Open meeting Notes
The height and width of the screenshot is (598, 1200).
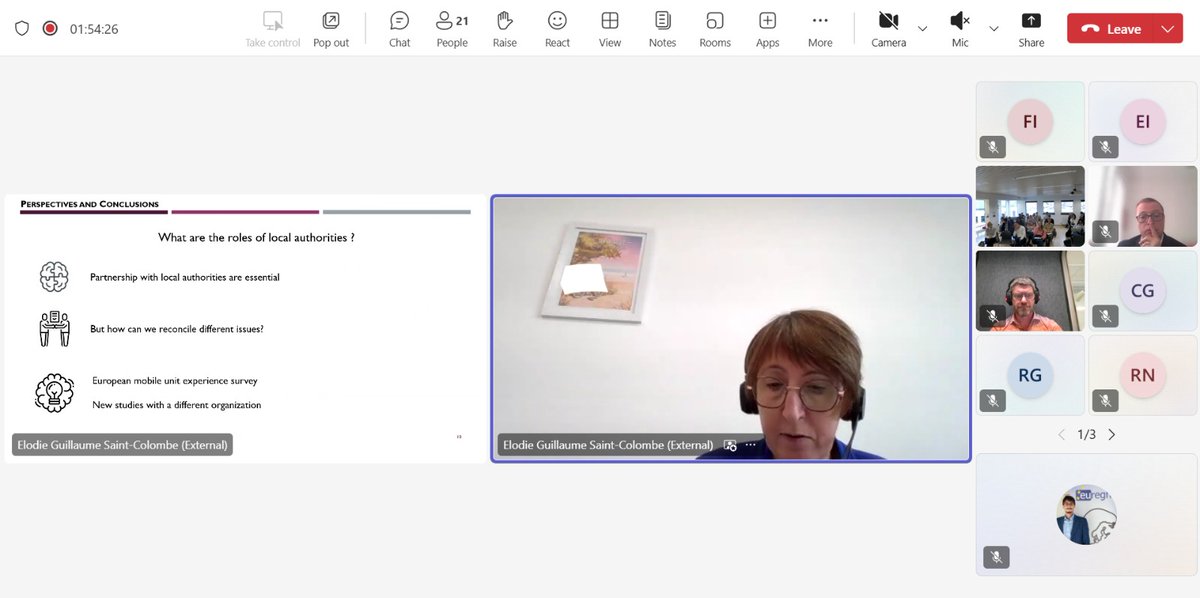coord(662,27)
